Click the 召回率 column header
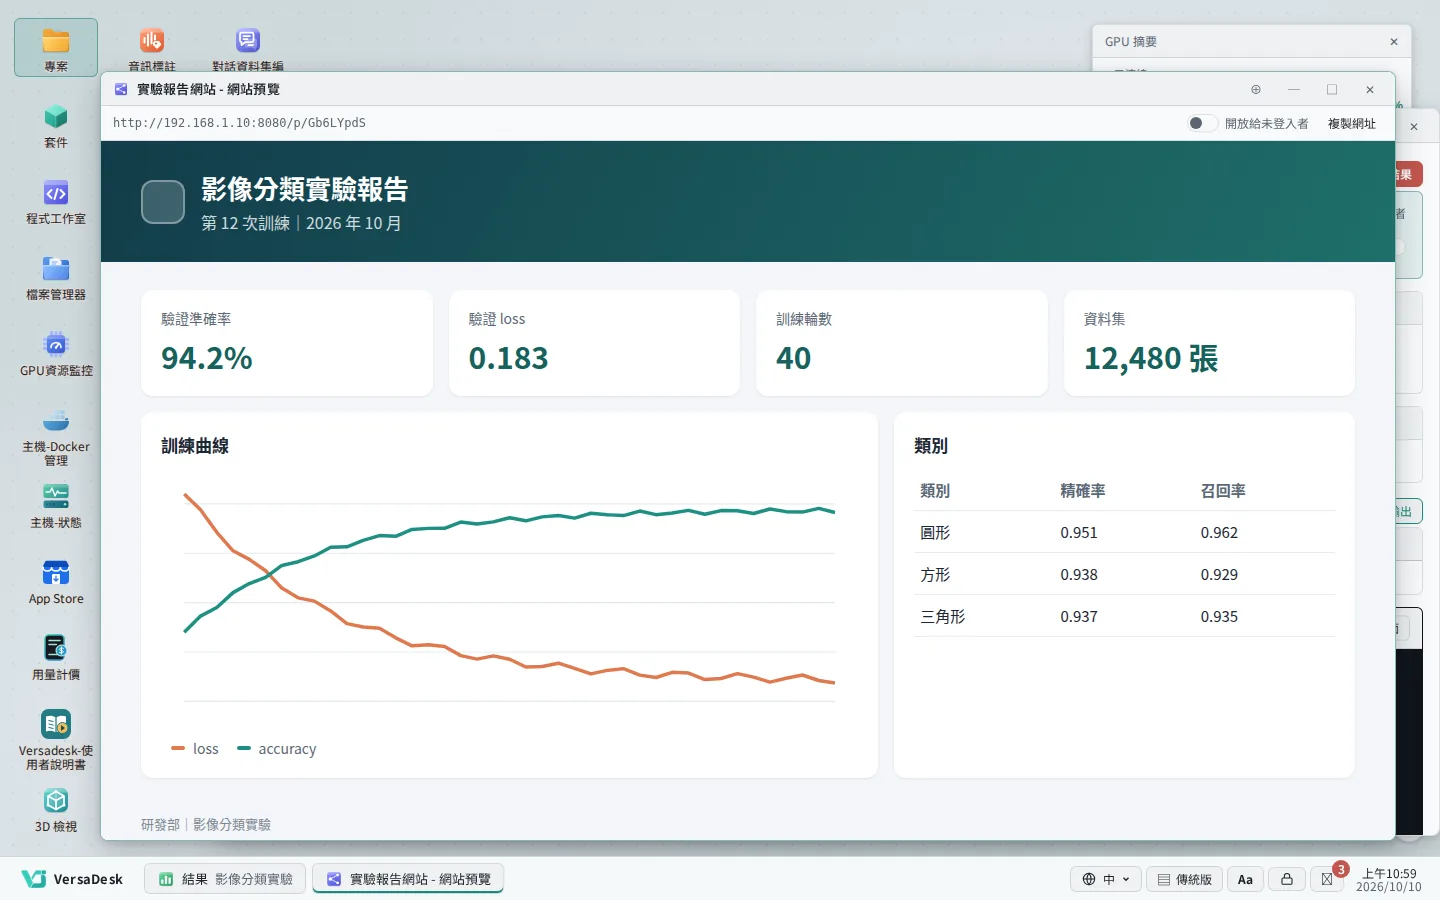 pyautogui.click(x=1223, y=491)
